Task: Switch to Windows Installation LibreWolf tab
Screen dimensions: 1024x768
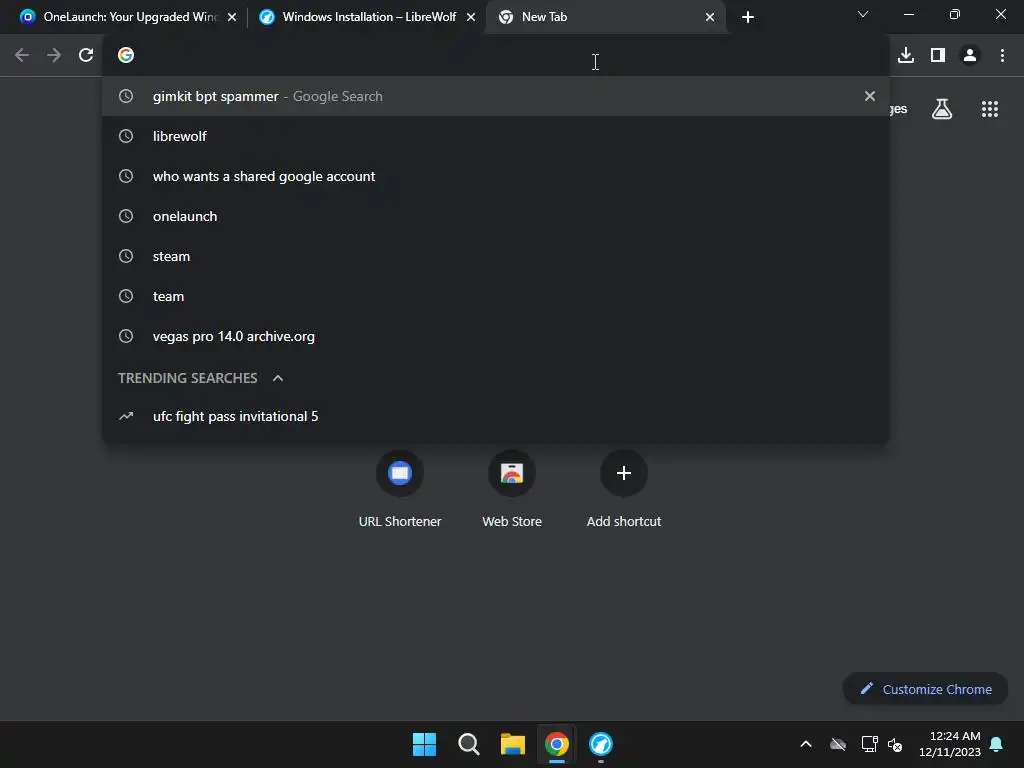Action: pos(366,17)
